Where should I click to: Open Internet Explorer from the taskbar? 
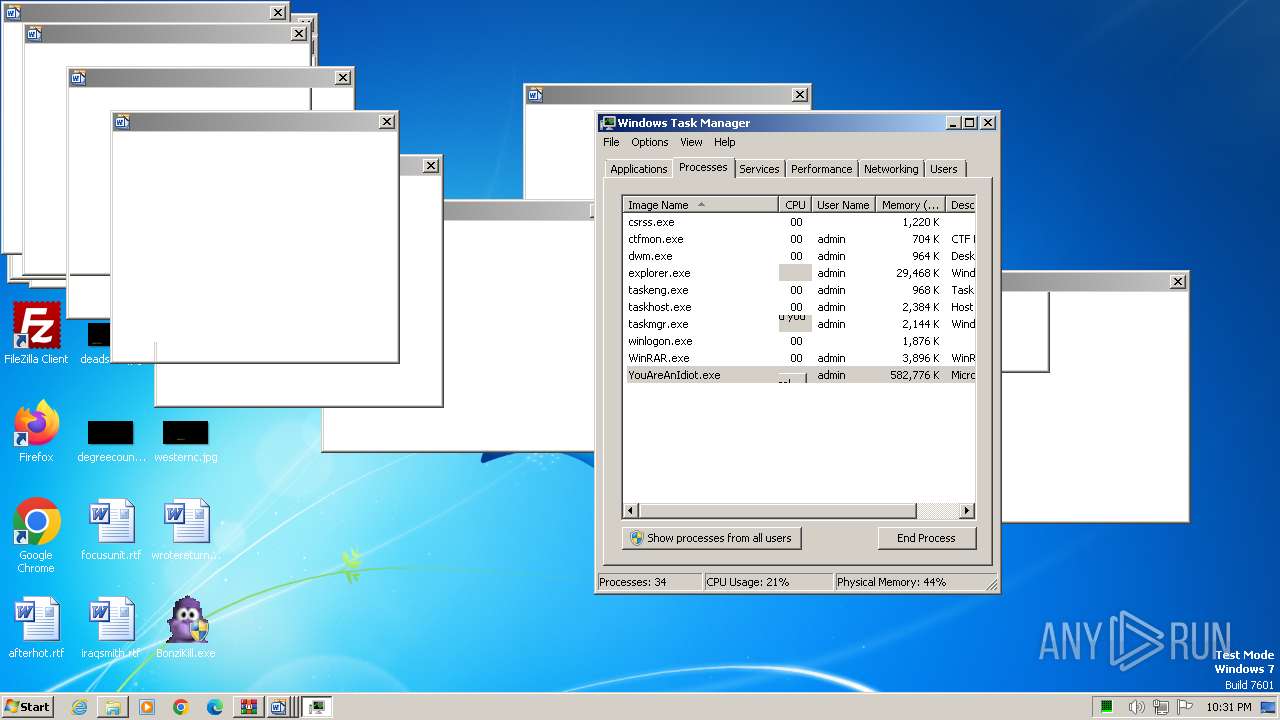tap(80, 707)
